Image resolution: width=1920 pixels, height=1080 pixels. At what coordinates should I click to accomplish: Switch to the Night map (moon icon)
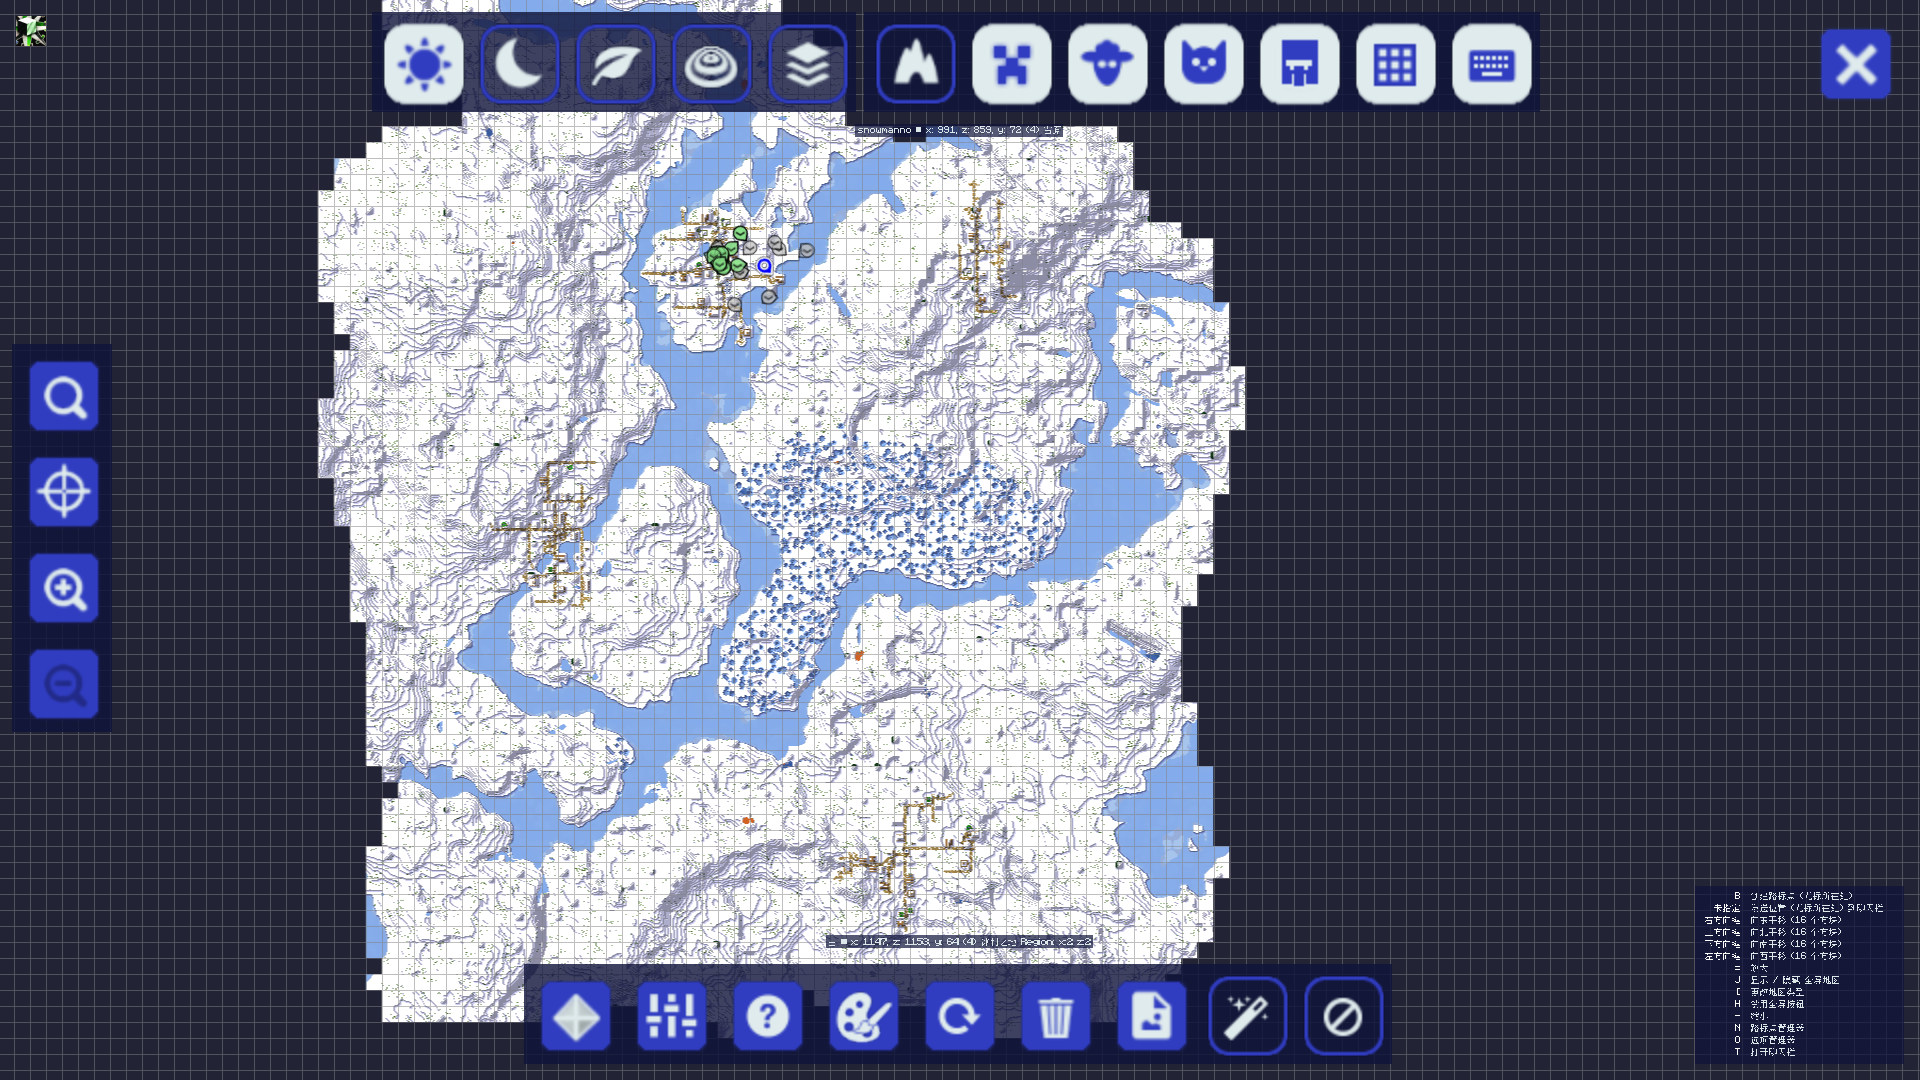pyautogui.click(x=519, y=65)
